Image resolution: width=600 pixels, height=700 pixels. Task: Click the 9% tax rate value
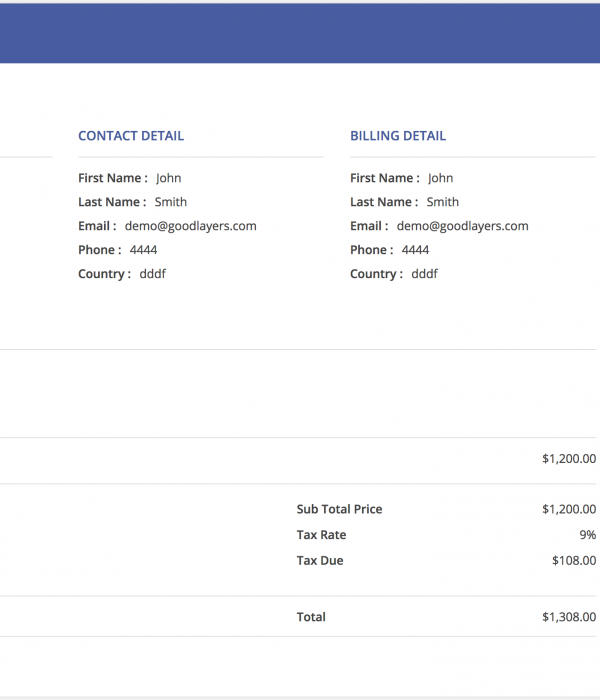click(588, 535)
